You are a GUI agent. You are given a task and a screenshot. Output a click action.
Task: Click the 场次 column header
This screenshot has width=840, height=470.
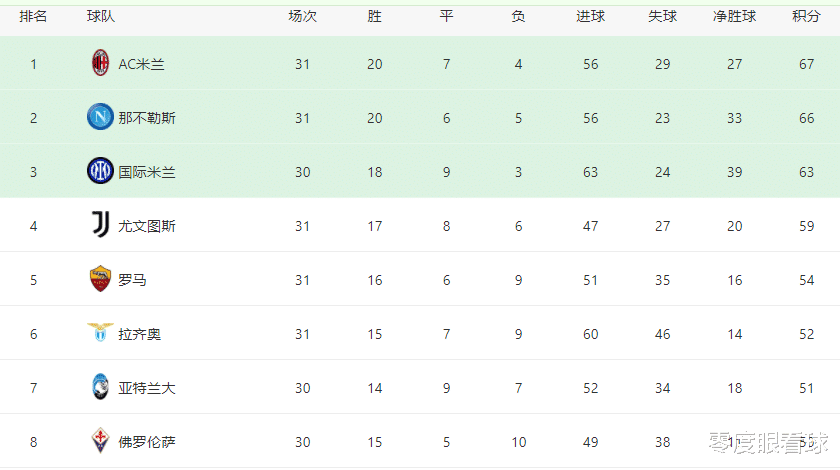(x=303, y=17)
